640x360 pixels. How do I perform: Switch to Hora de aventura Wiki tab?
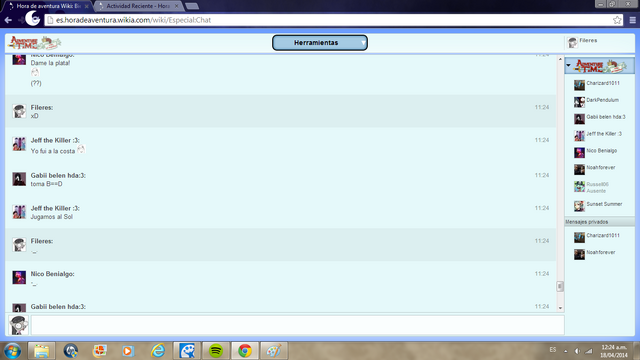click(47, 6)
